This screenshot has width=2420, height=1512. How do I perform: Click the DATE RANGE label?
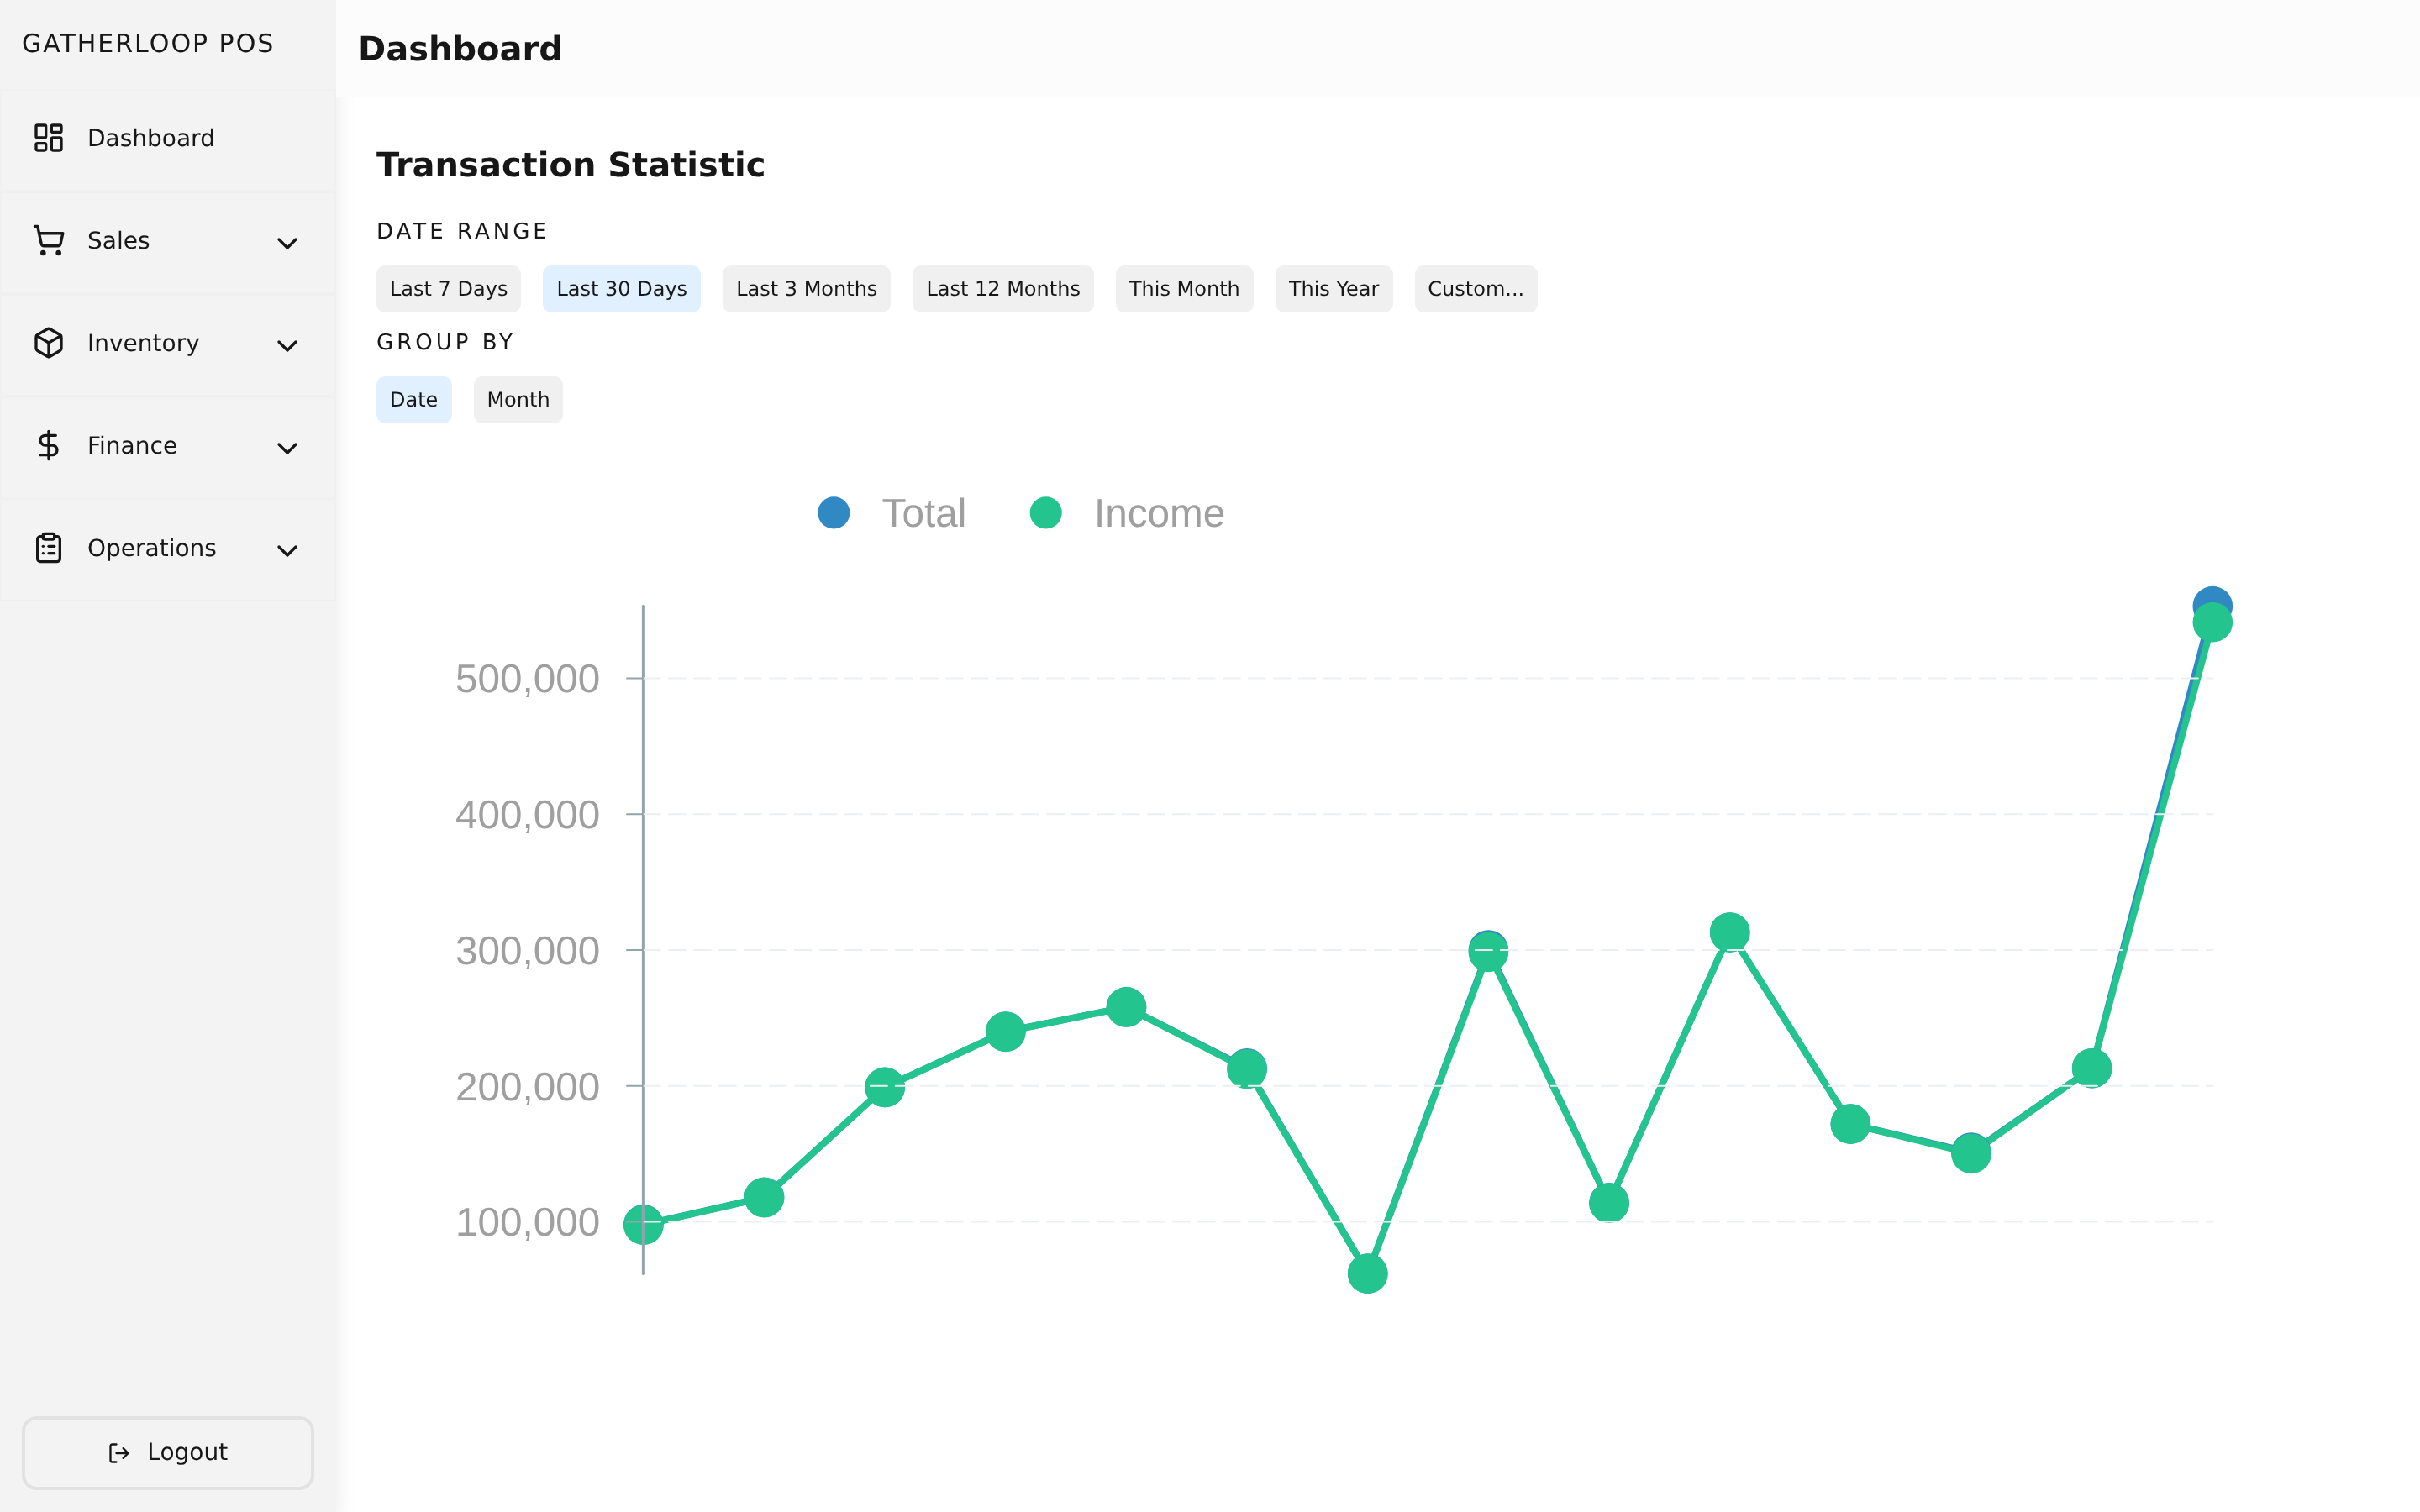[462, 232]
